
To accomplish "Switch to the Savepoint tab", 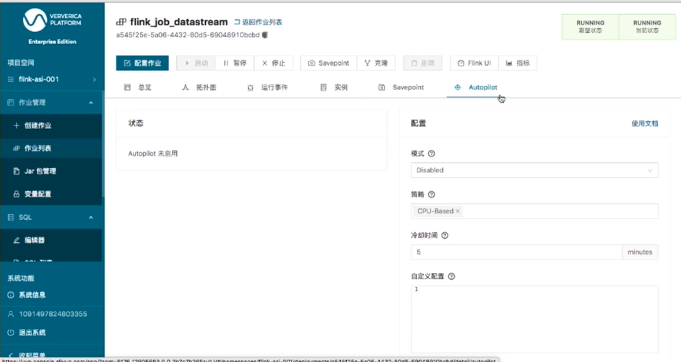I will coord(401,87).
